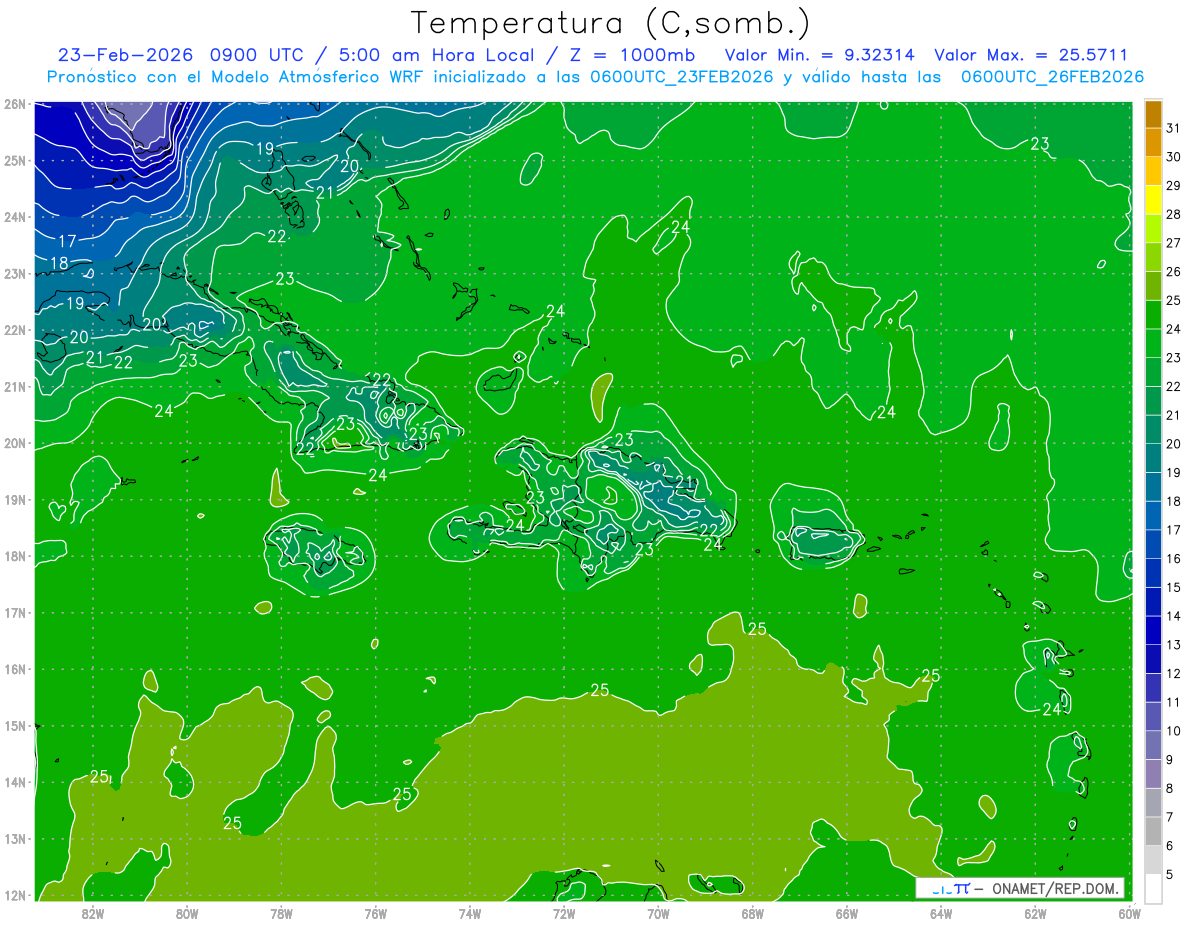This screenshot has height=927, width=1200.
Task: Click the "72W" longitude axis label
Action: pos(564,913)
